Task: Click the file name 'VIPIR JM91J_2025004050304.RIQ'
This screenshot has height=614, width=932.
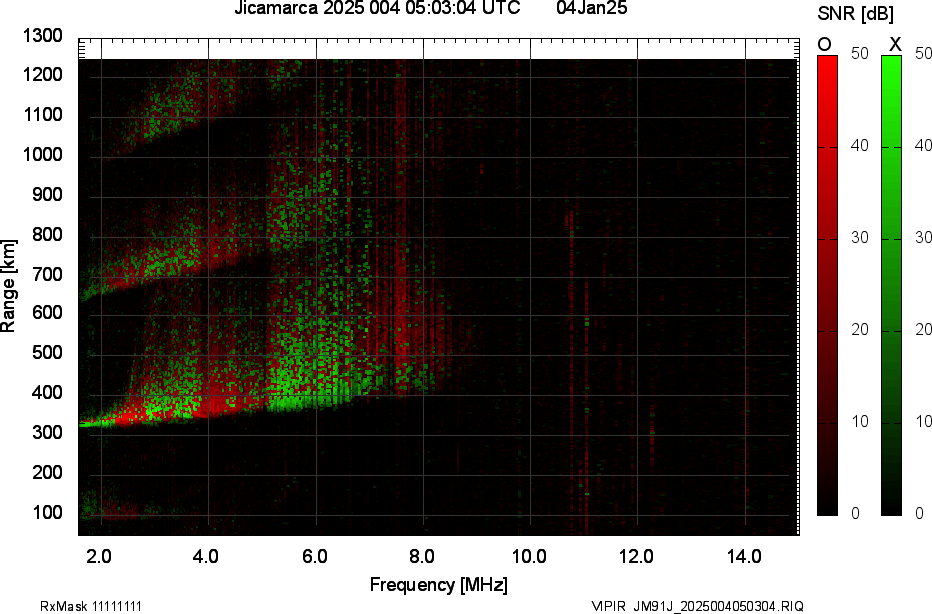Action: (697, 606)
